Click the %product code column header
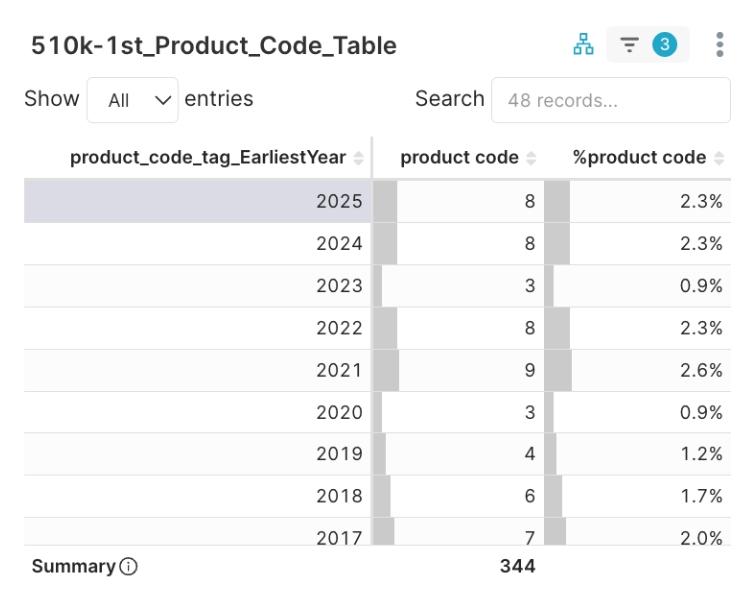 point(638,158)
